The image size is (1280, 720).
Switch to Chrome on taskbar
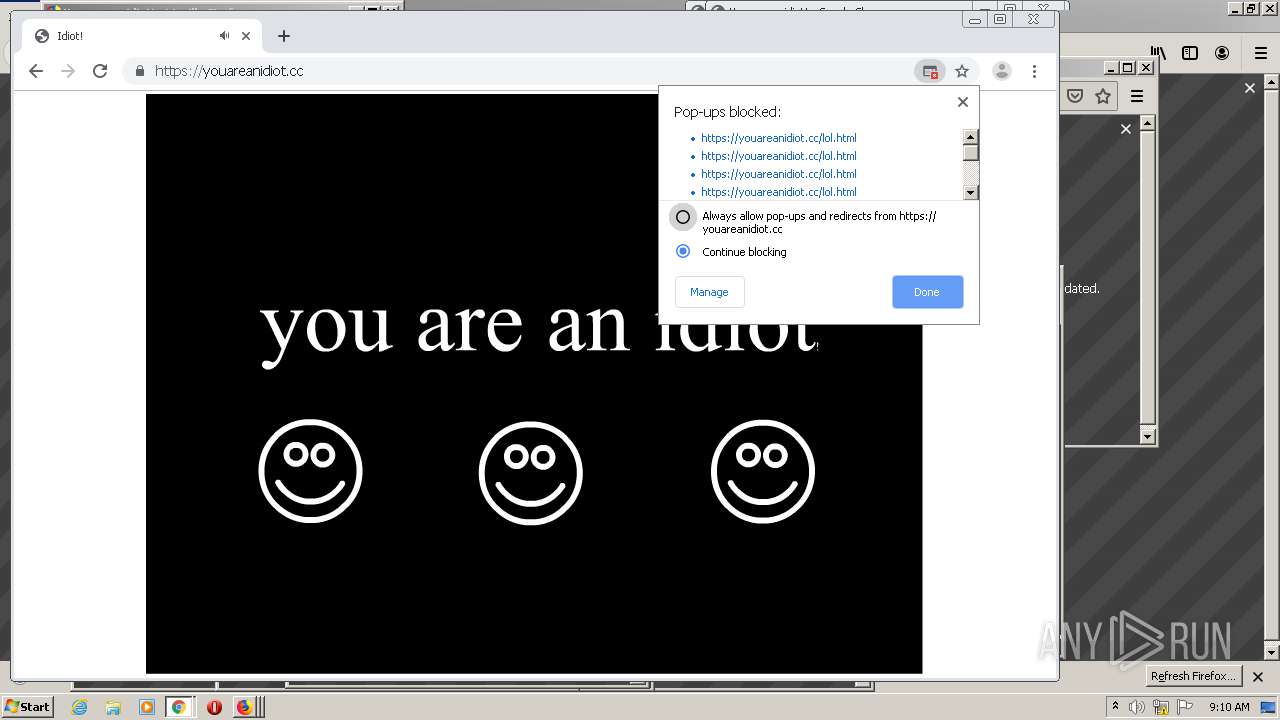179,707
